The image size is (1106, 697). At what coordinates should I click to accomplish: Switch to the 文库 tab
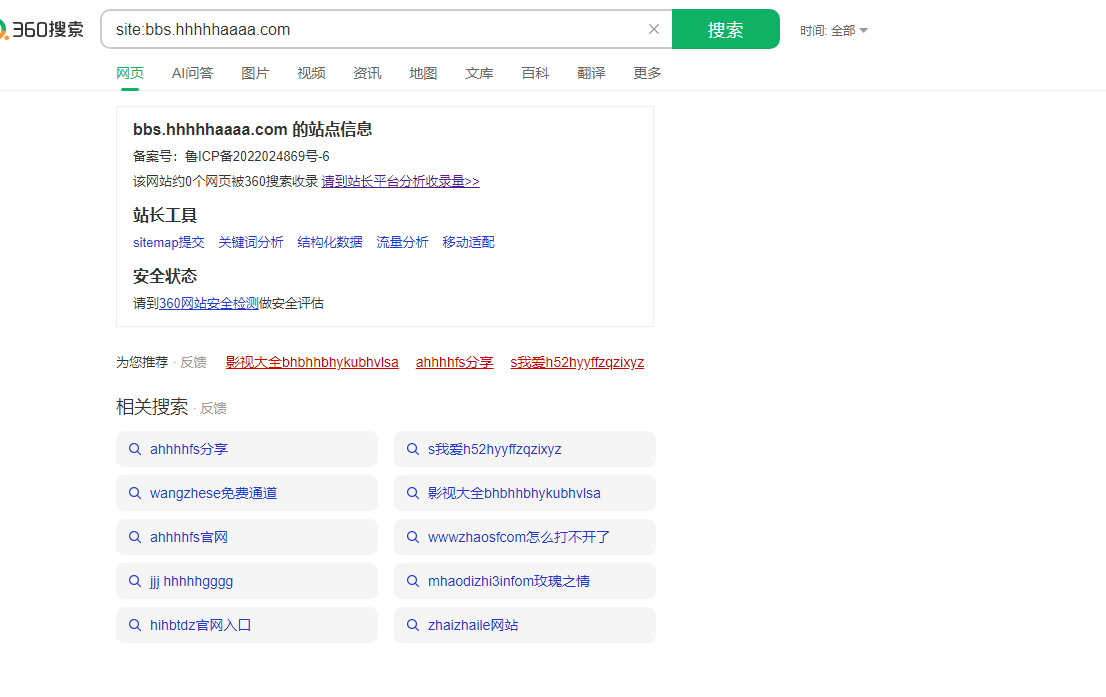point(479,73)
